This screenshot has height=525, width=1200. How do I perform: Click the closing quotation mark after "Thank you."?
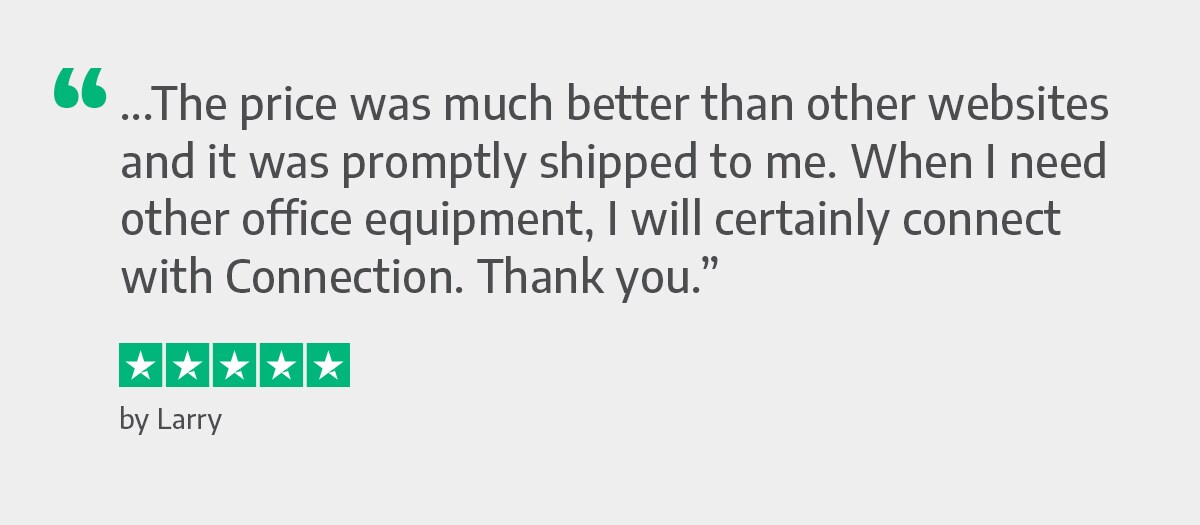click(x=707, y=266)
